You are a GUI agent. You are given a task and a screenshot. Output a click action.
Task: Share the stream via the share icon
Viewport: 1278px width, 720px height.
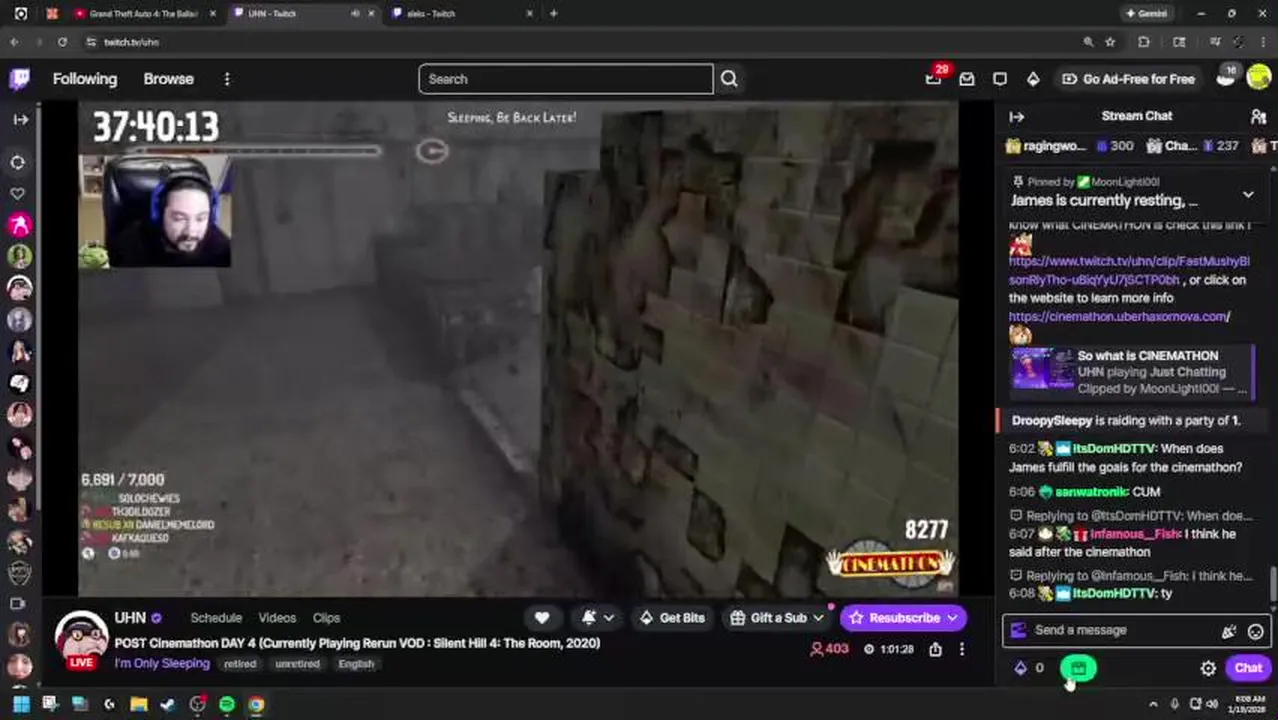click(x=935, y=649)
